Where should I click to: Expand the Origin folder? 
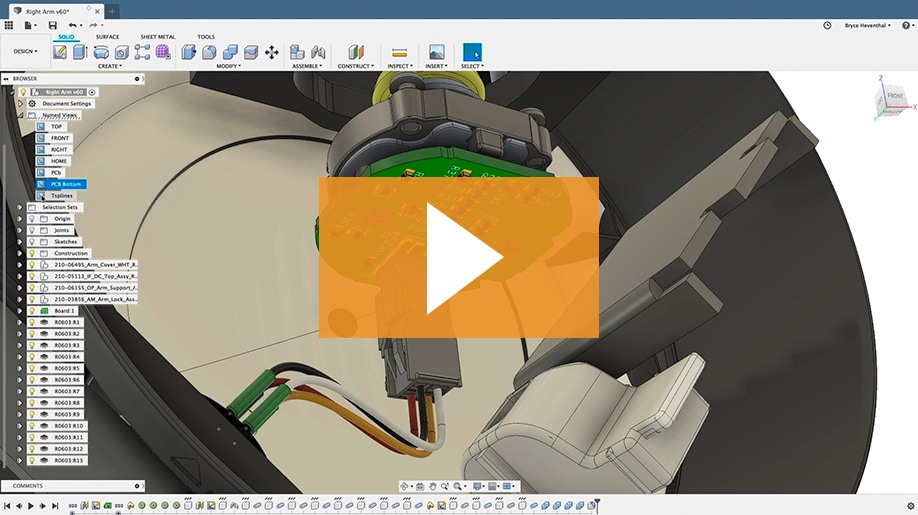(x=20, y=218)
